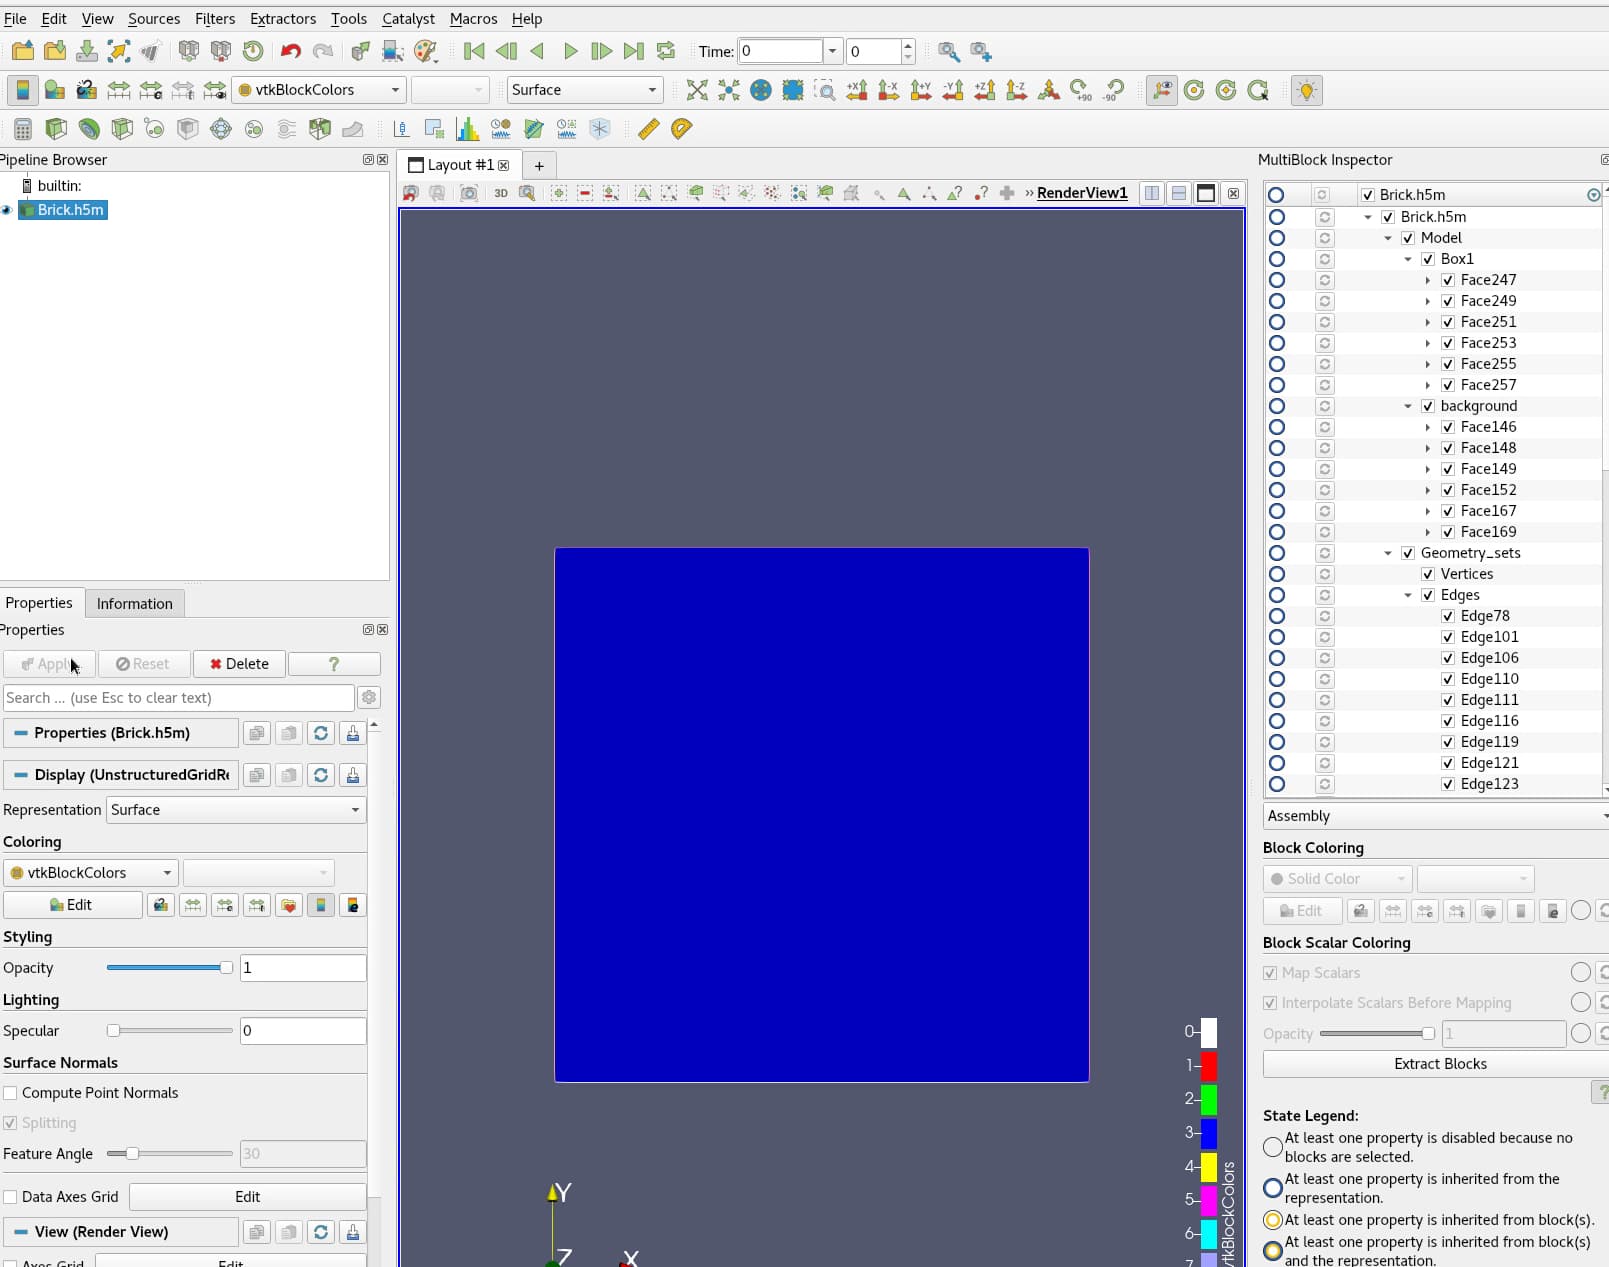The width and height of the screenshot is (1609, 1267).
Task: Split the render view horizontally
Action: (1152, 193)
